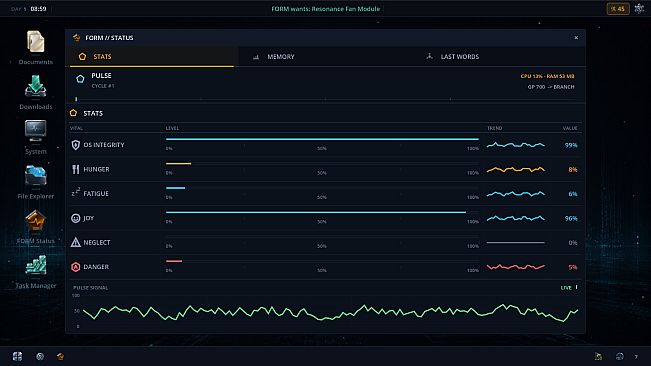This screenshot has height=366, width=651.
Task: Click the Fatigue blue trend sparkline
Action: click(516, 194)
